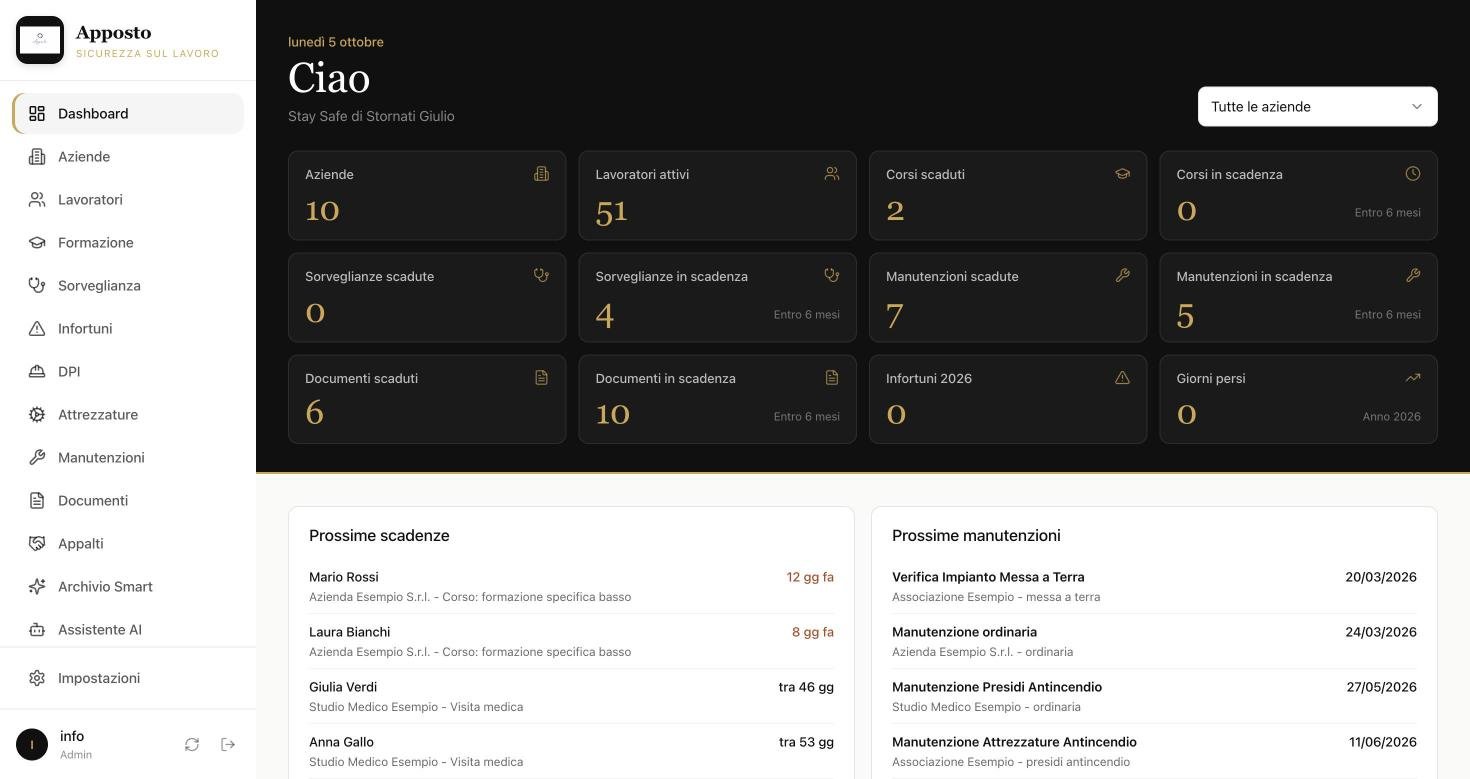1470x779 pixels.
Task: Select Giulia Verdi visita medica row
Action: 571,696
